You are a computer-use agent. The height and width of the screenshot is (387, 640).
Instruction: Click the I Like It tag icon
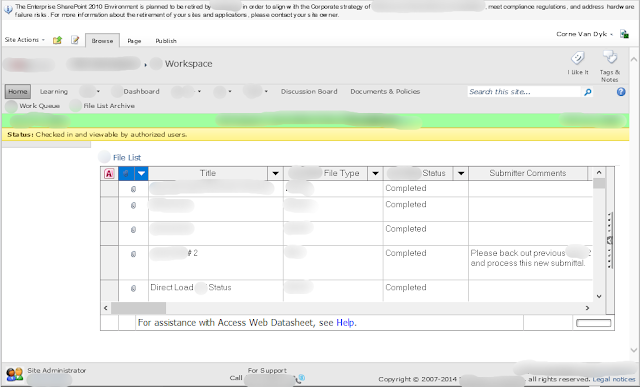tap(578, 58)
